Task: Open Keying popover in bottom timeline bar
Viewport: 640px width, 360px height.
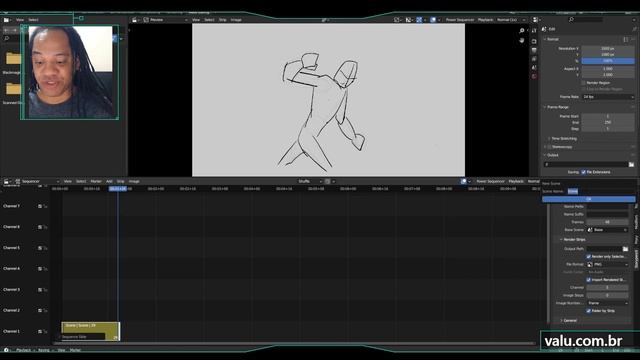Action: [44, 350]
